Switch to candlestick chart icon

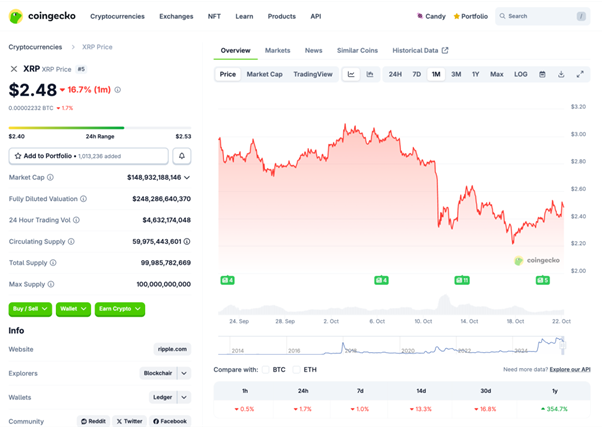370,74
